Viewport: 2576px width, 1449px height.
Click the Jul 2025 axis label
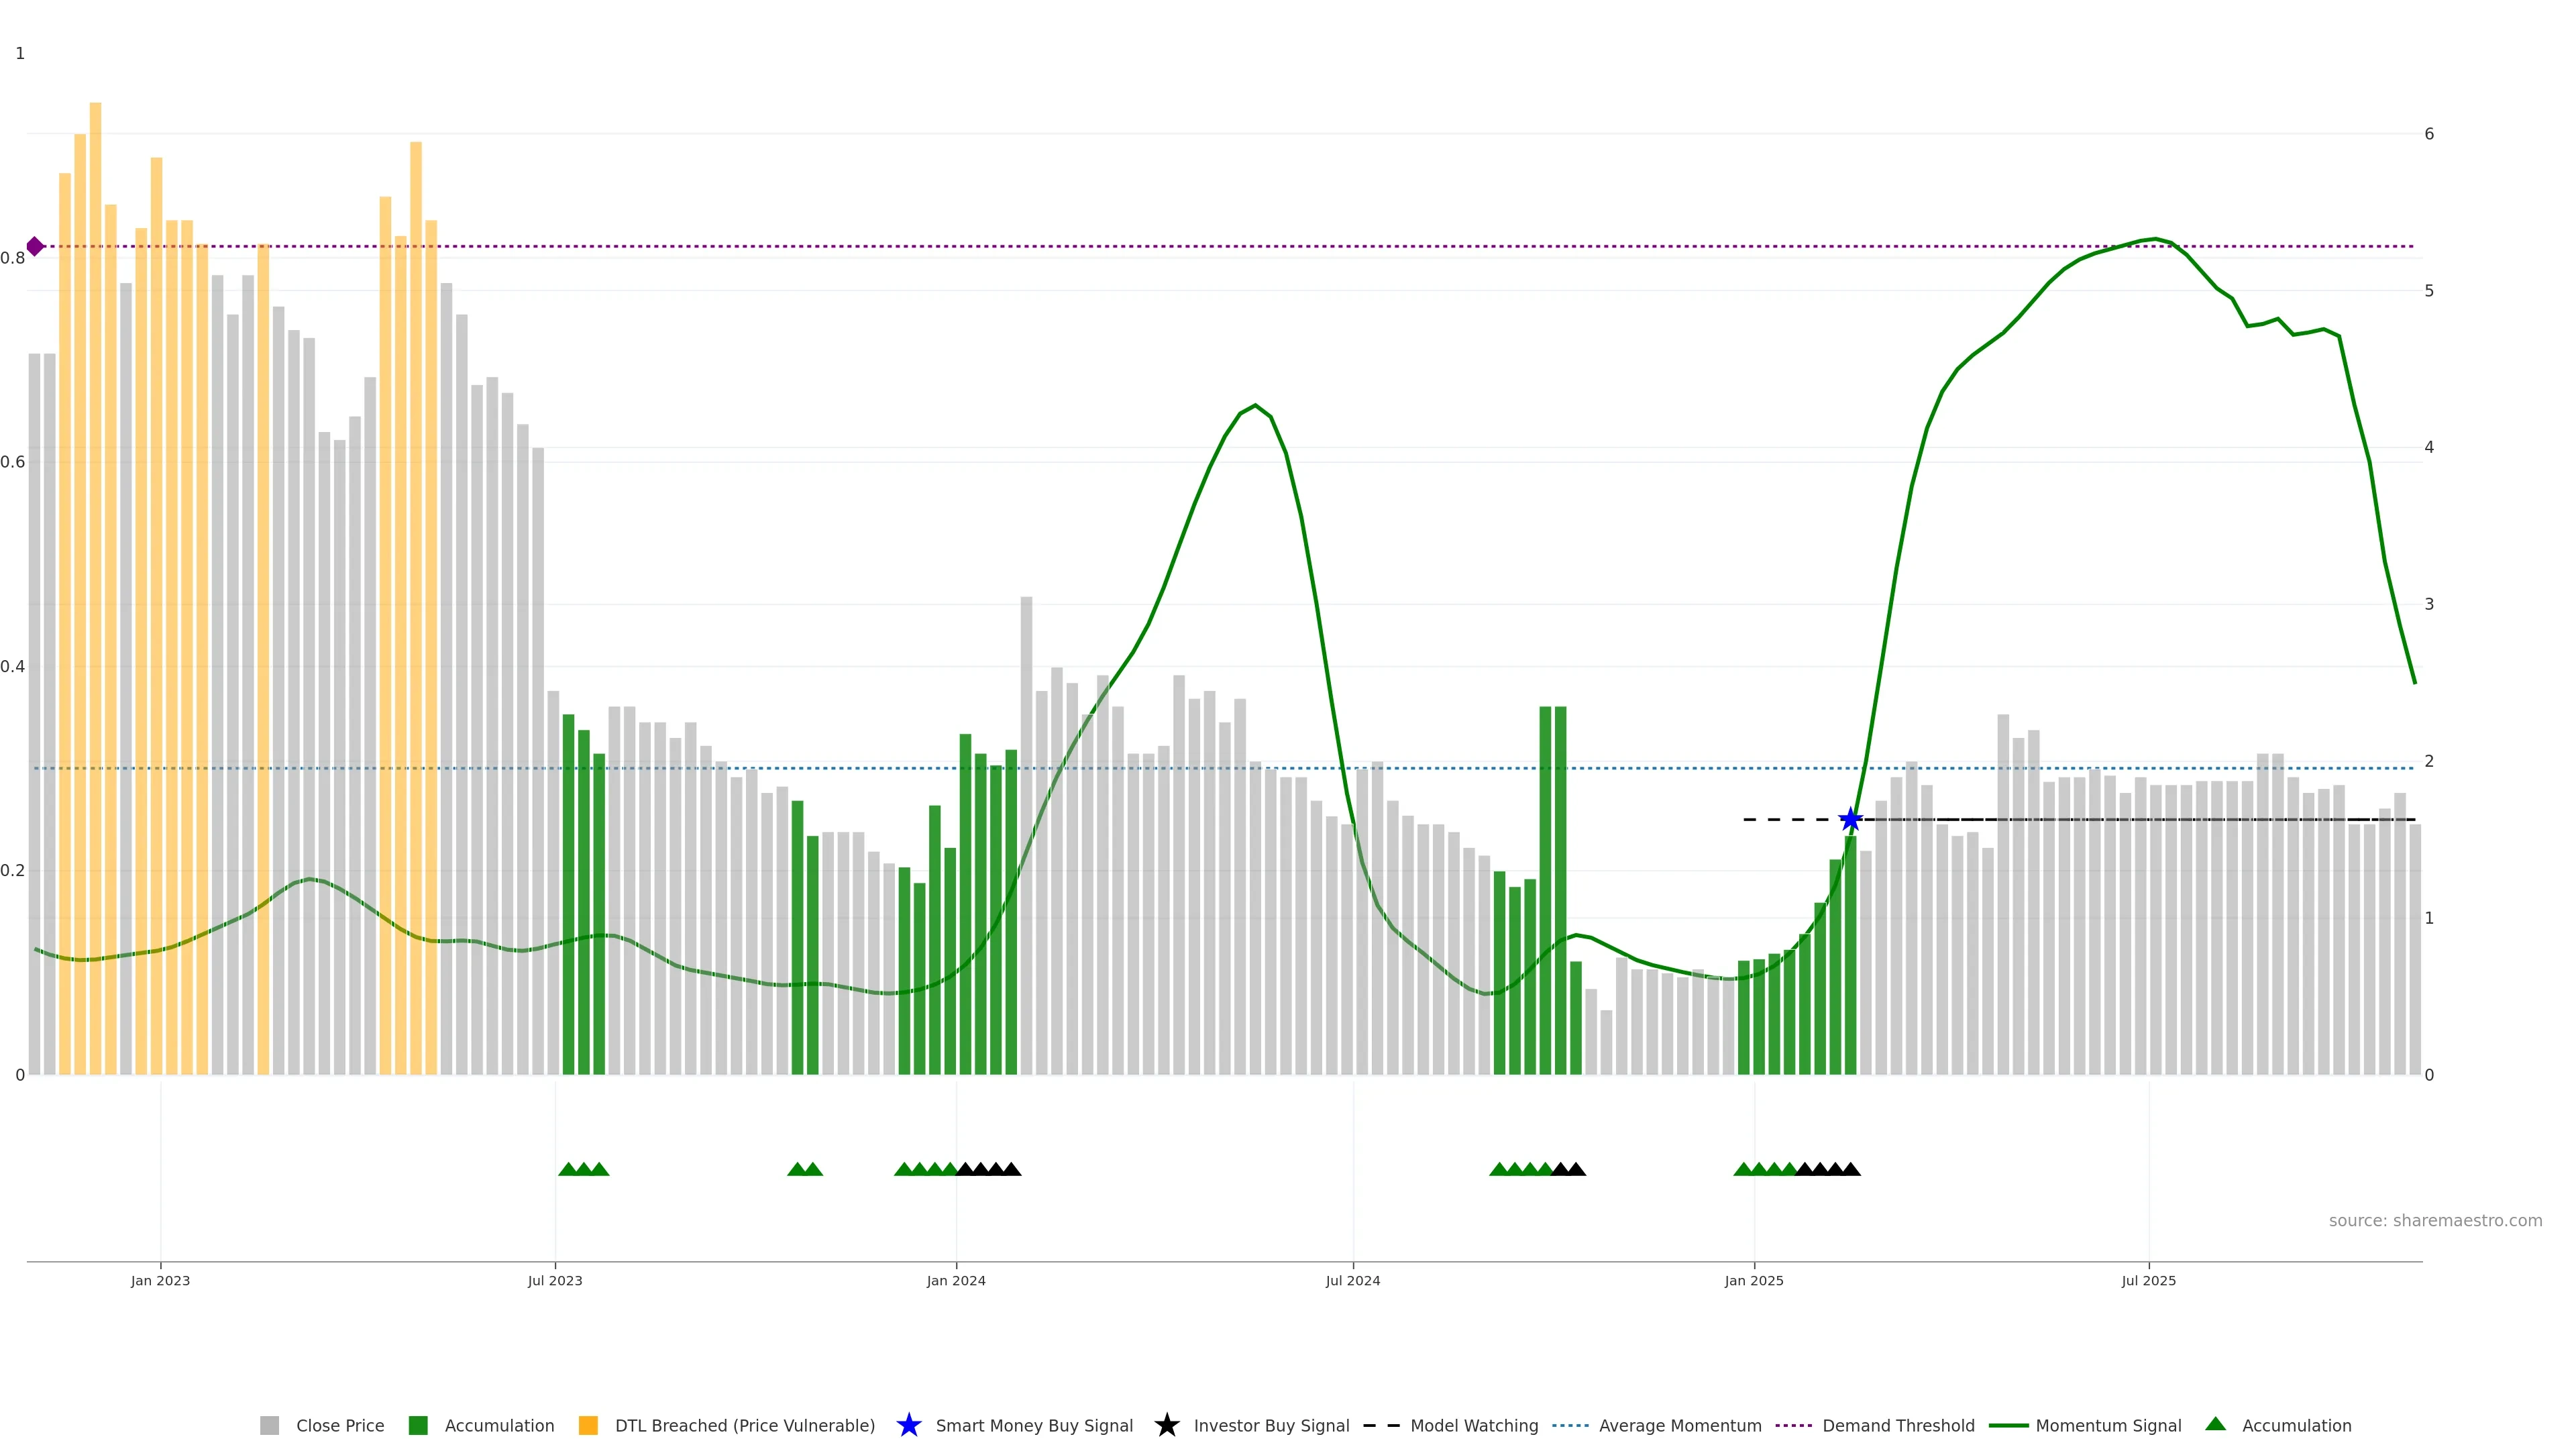coord(2148,1280)
